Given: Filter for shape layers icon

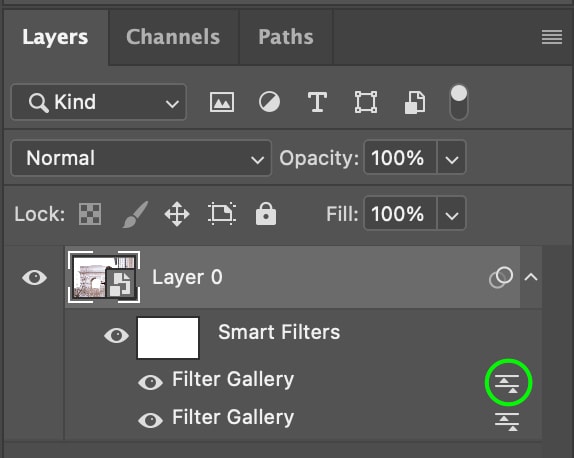Looking at the screenshot, I should 366,102.
